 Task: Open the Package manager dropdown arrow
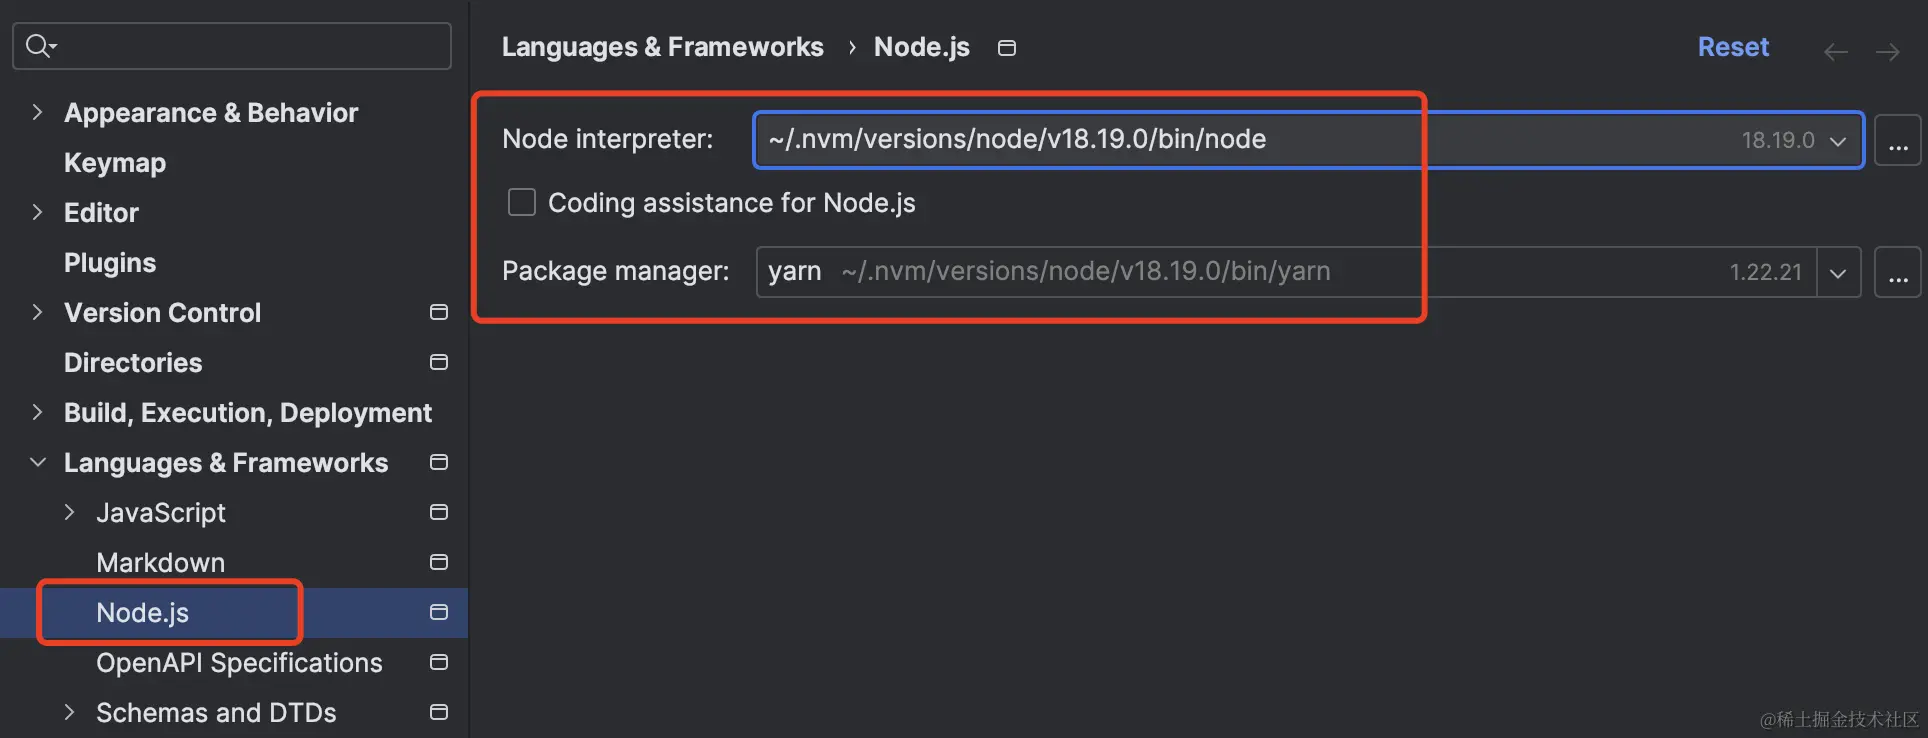pyautogui.click(x=1838, y=273)
